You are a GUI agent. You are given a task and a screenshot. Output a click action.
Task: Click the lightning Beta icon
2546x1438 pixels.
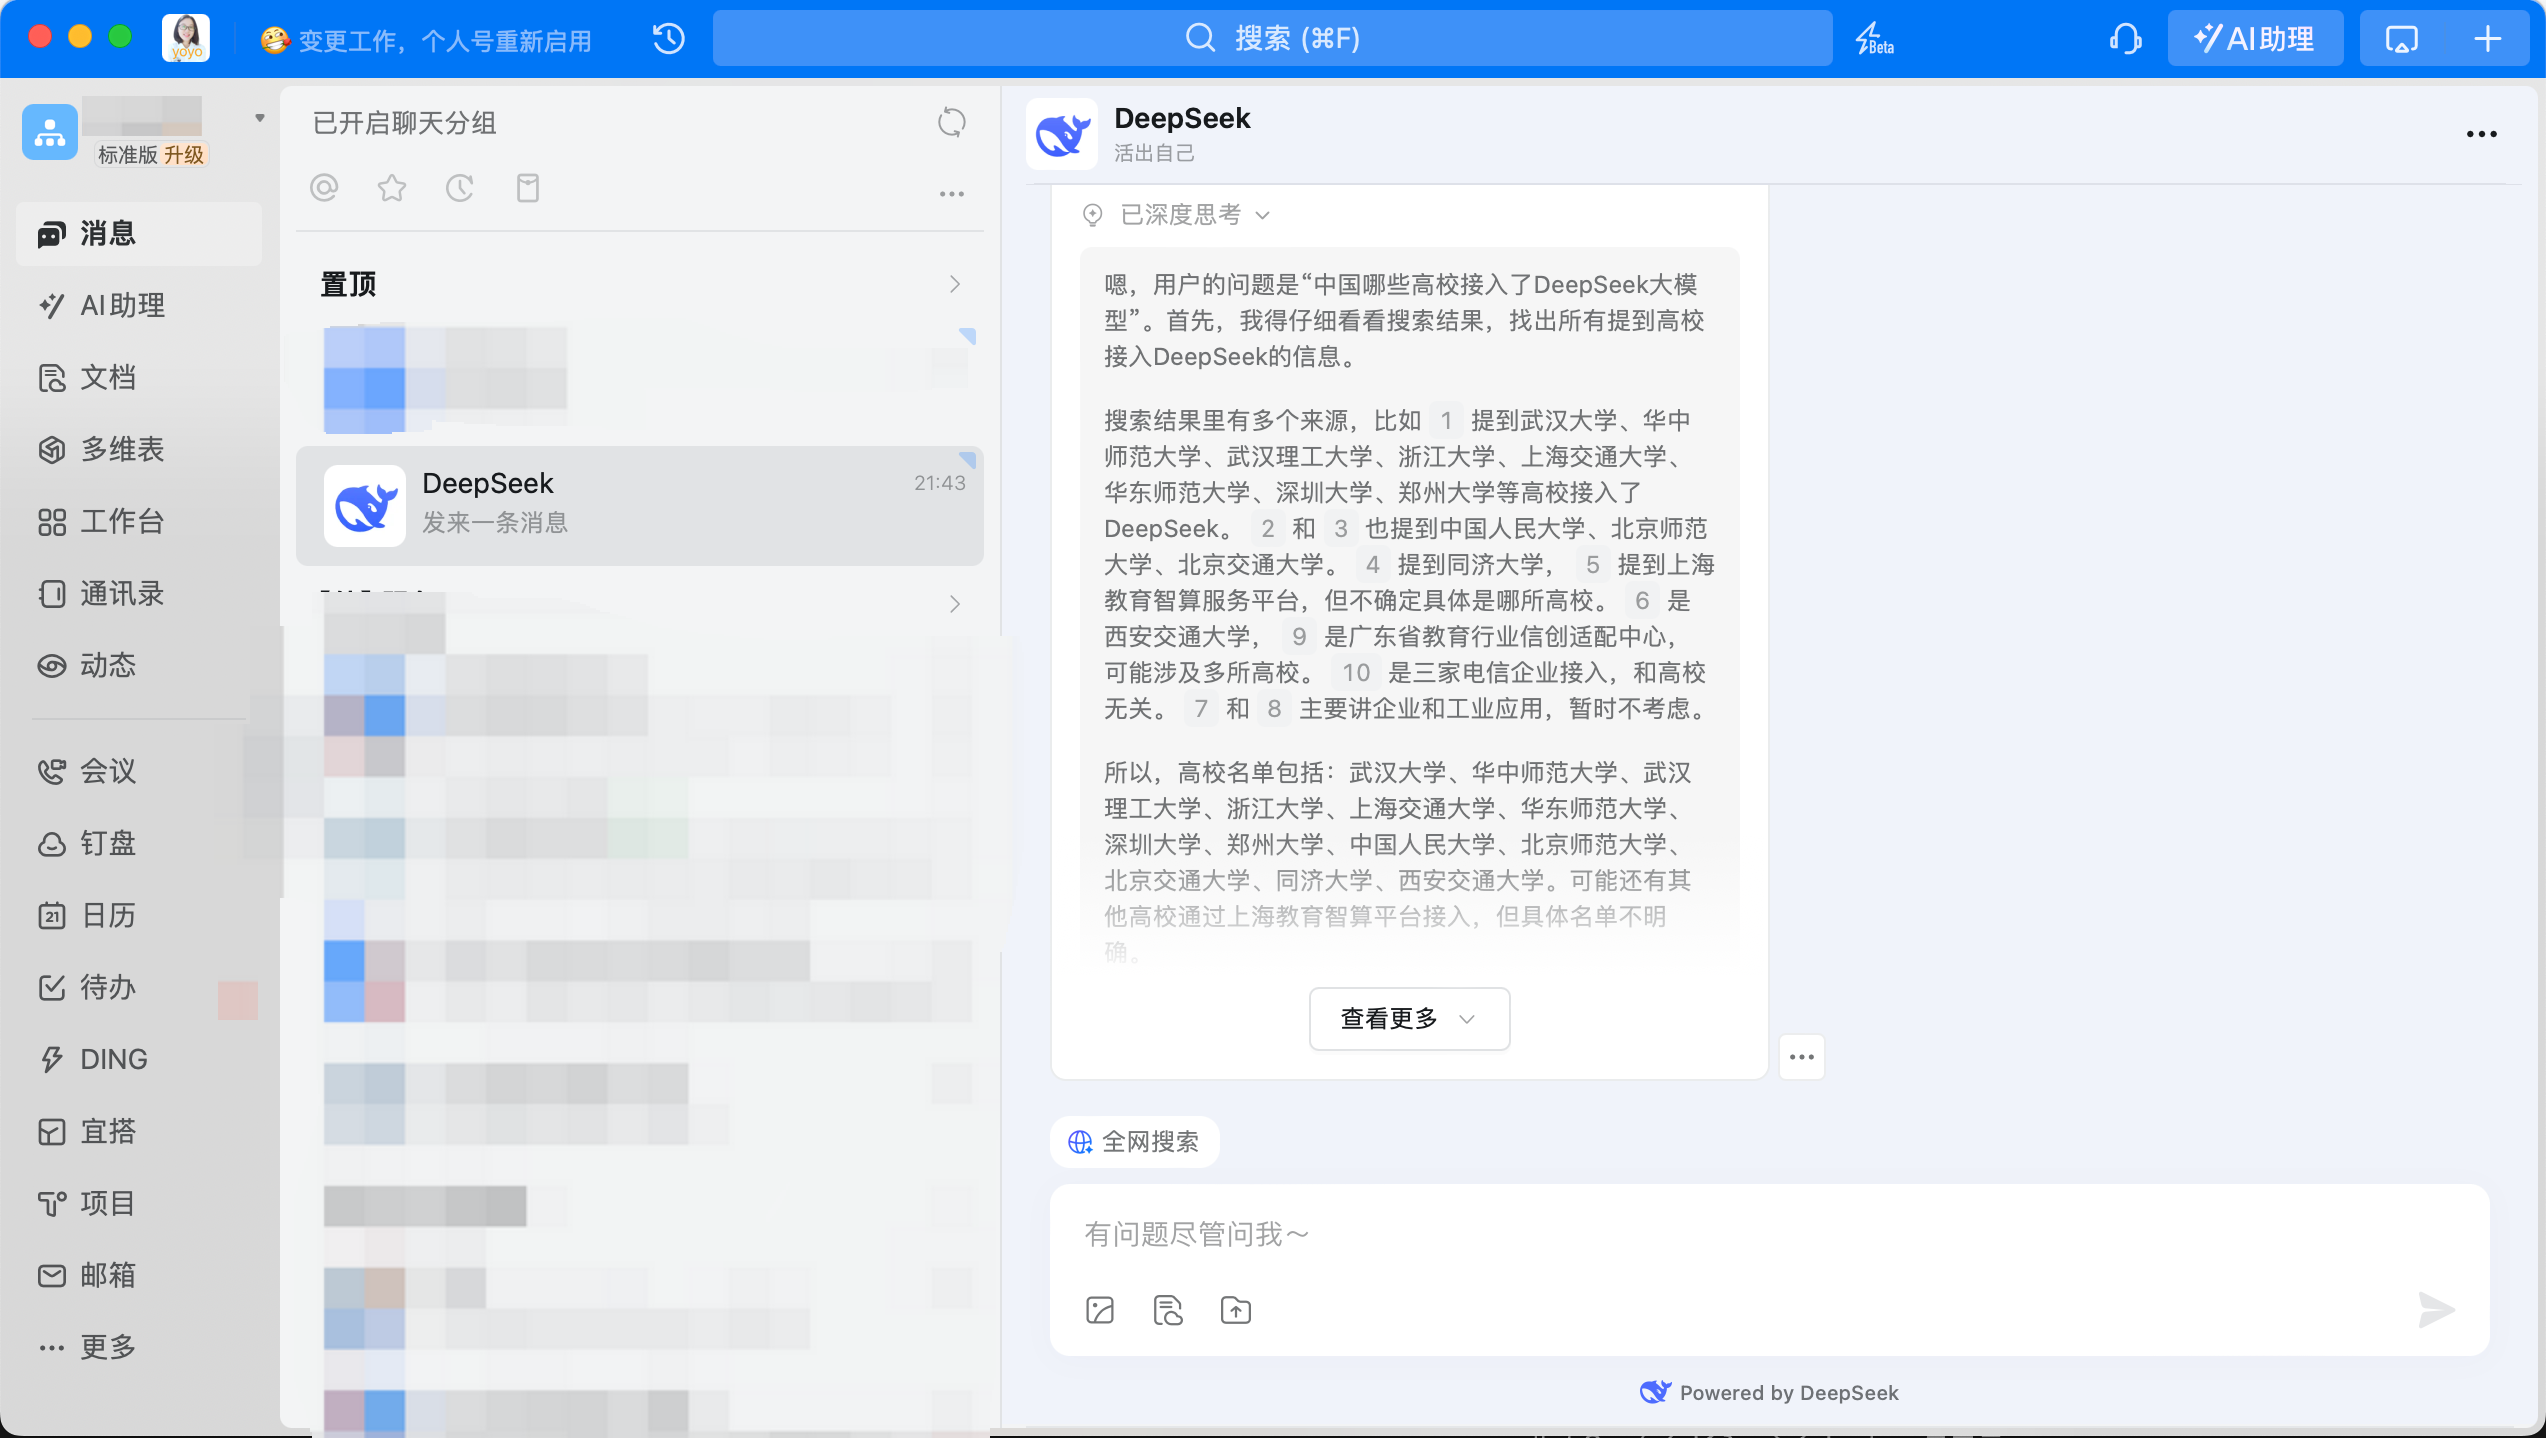click(x=1873, y=39)
